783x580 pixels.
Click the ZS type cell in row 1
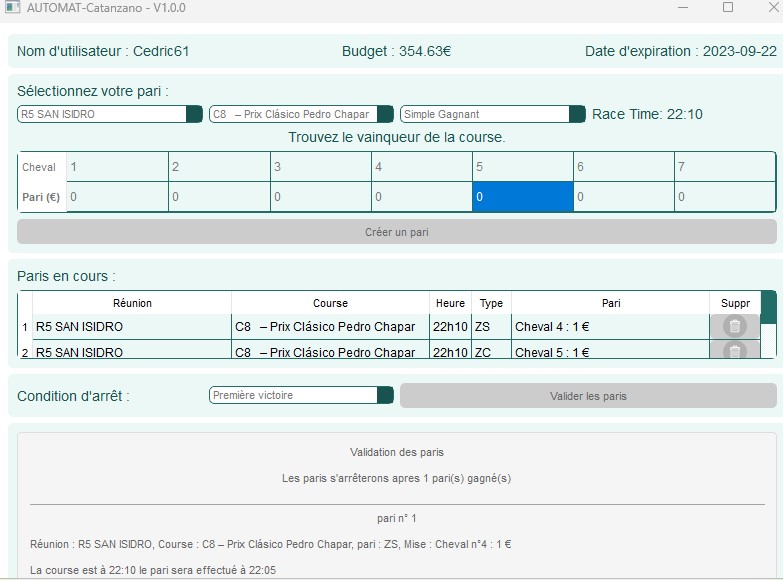491,327
